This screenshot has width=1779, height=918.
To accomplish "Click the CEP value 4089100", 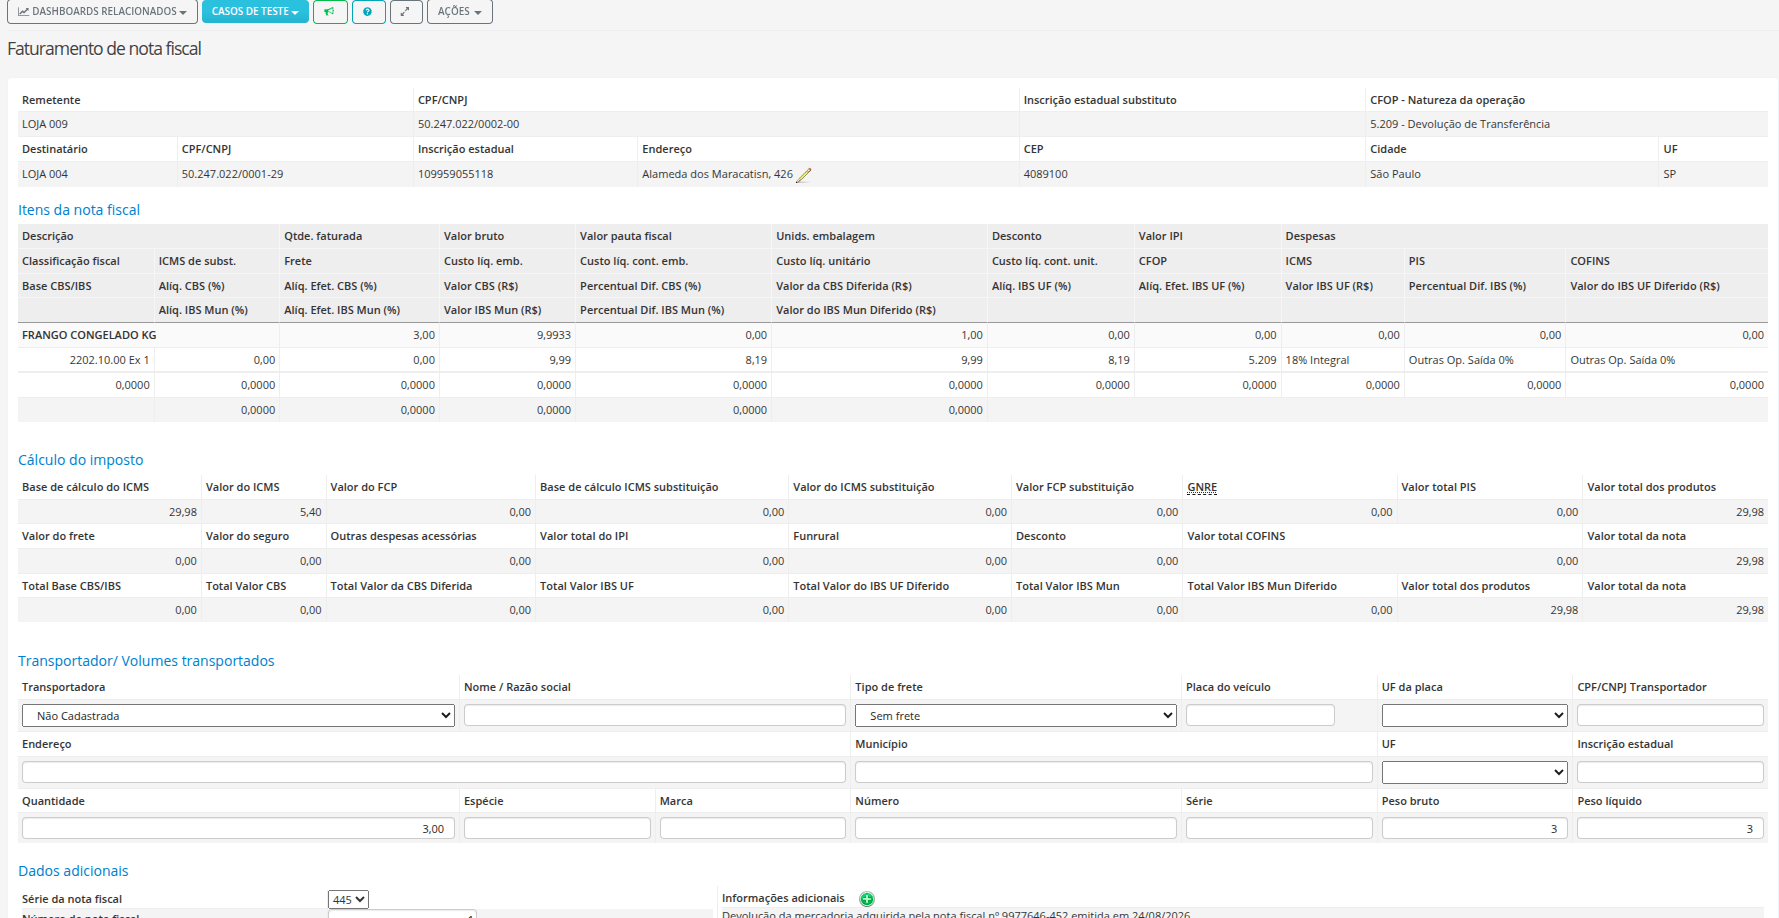I will (x=1045, y=175).
